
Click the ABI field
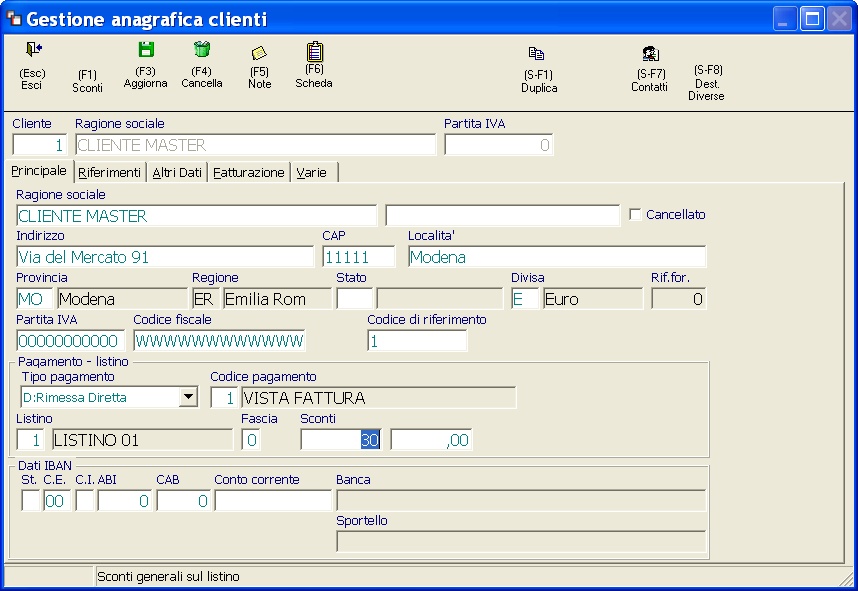[125, 501]
